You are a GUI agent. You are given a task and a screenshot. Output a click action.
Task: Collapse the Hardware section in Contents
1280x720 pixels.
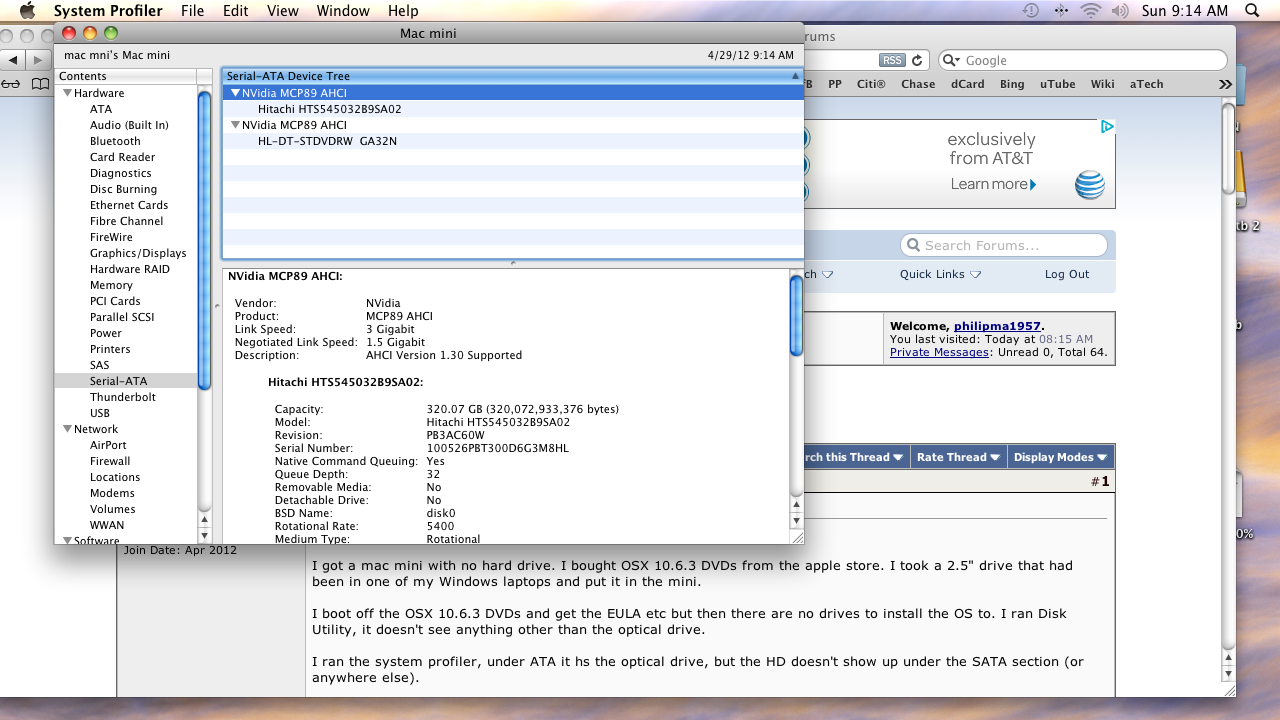(66, 93)
